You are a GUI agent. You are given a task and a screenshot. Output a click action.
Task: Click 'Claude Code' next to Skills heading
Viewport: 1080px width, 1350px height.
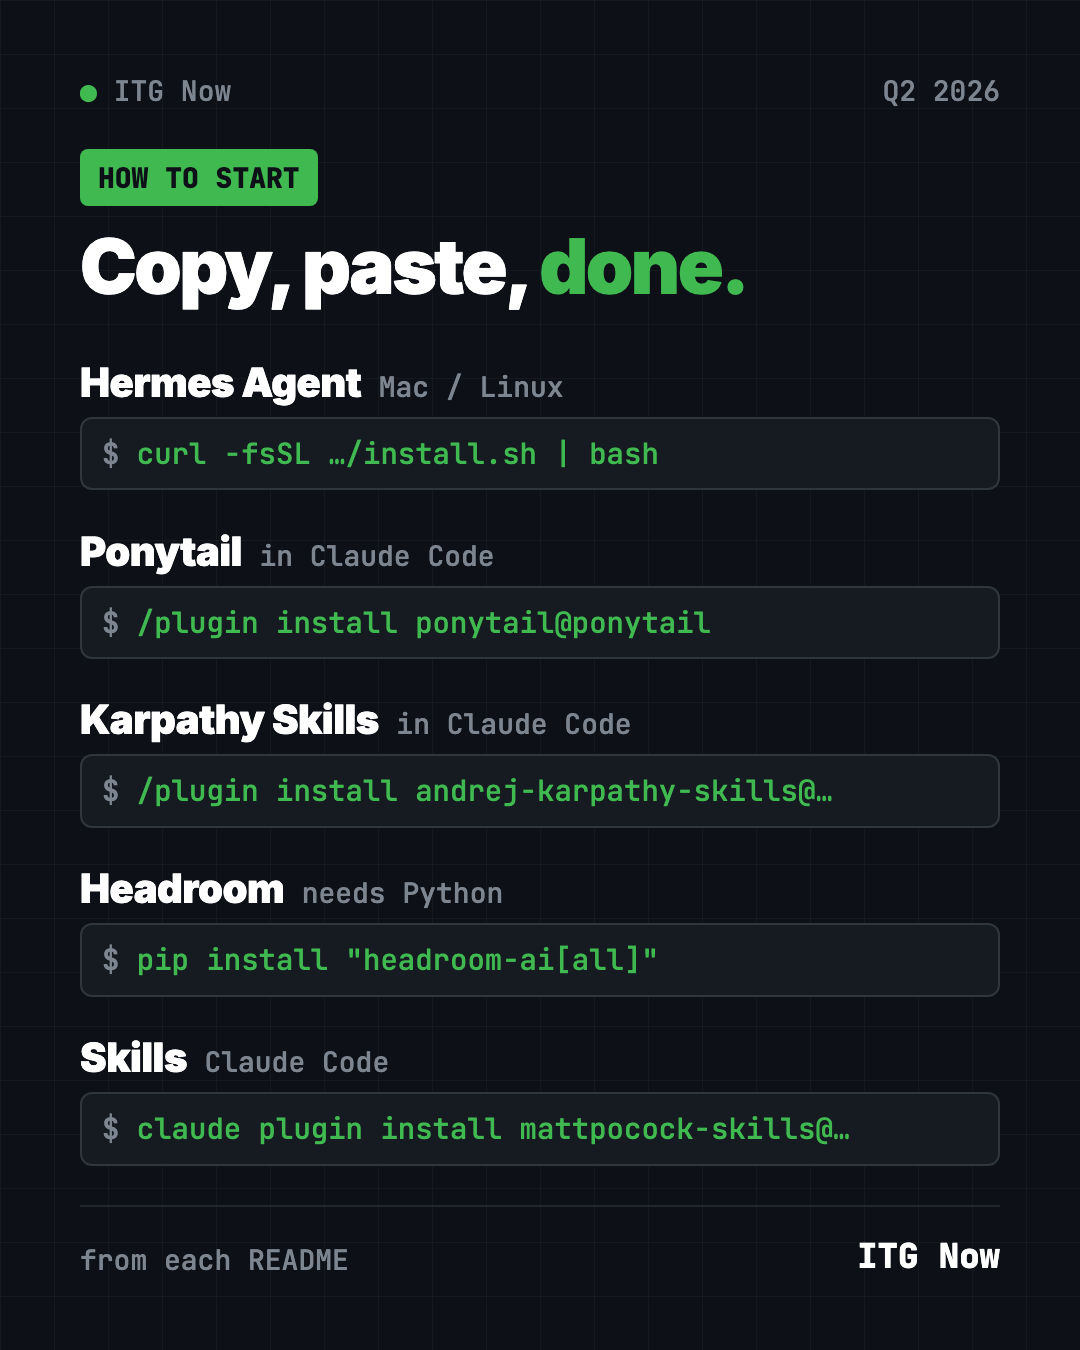pyautogui.click(x=296, y=1062)
